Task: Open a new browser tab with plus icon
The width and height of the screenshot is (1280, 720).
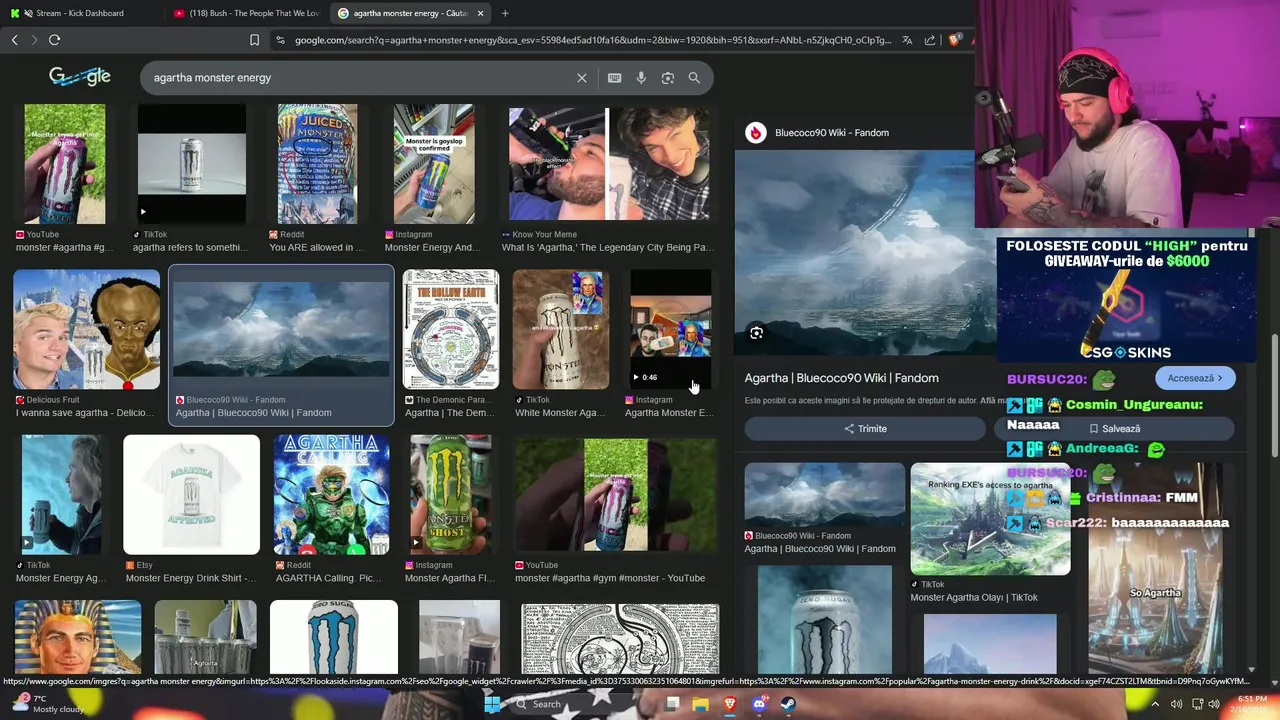Action: [504, 13]
